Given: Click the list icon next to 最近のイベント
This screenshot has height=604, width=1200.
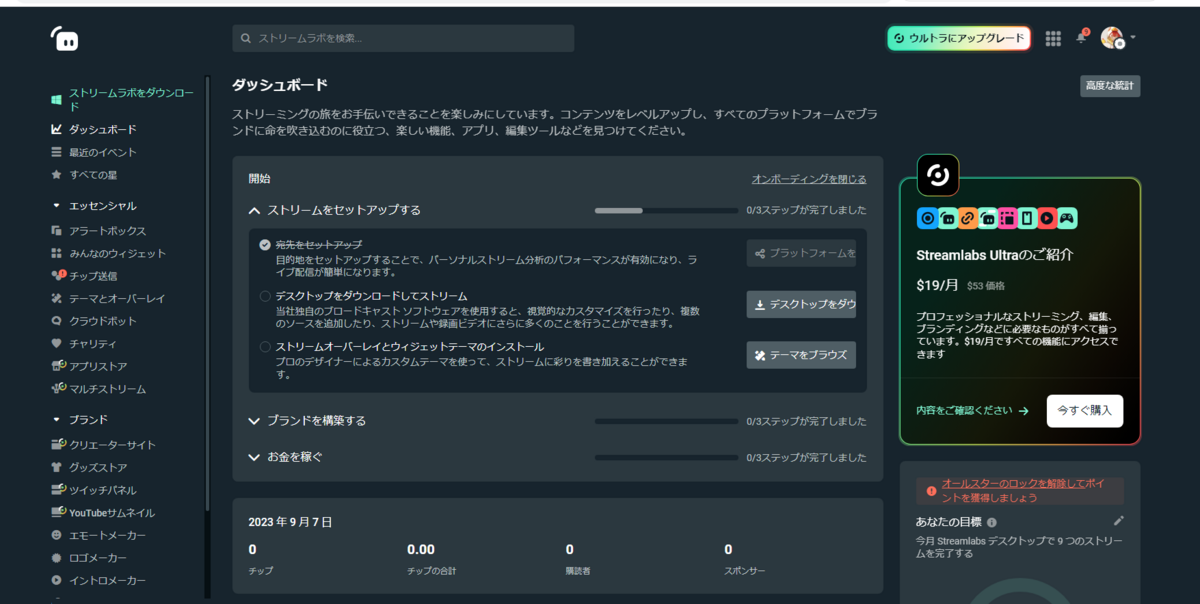Looking at the screenshot, I should pyautogui.click(x=57, y=152).
